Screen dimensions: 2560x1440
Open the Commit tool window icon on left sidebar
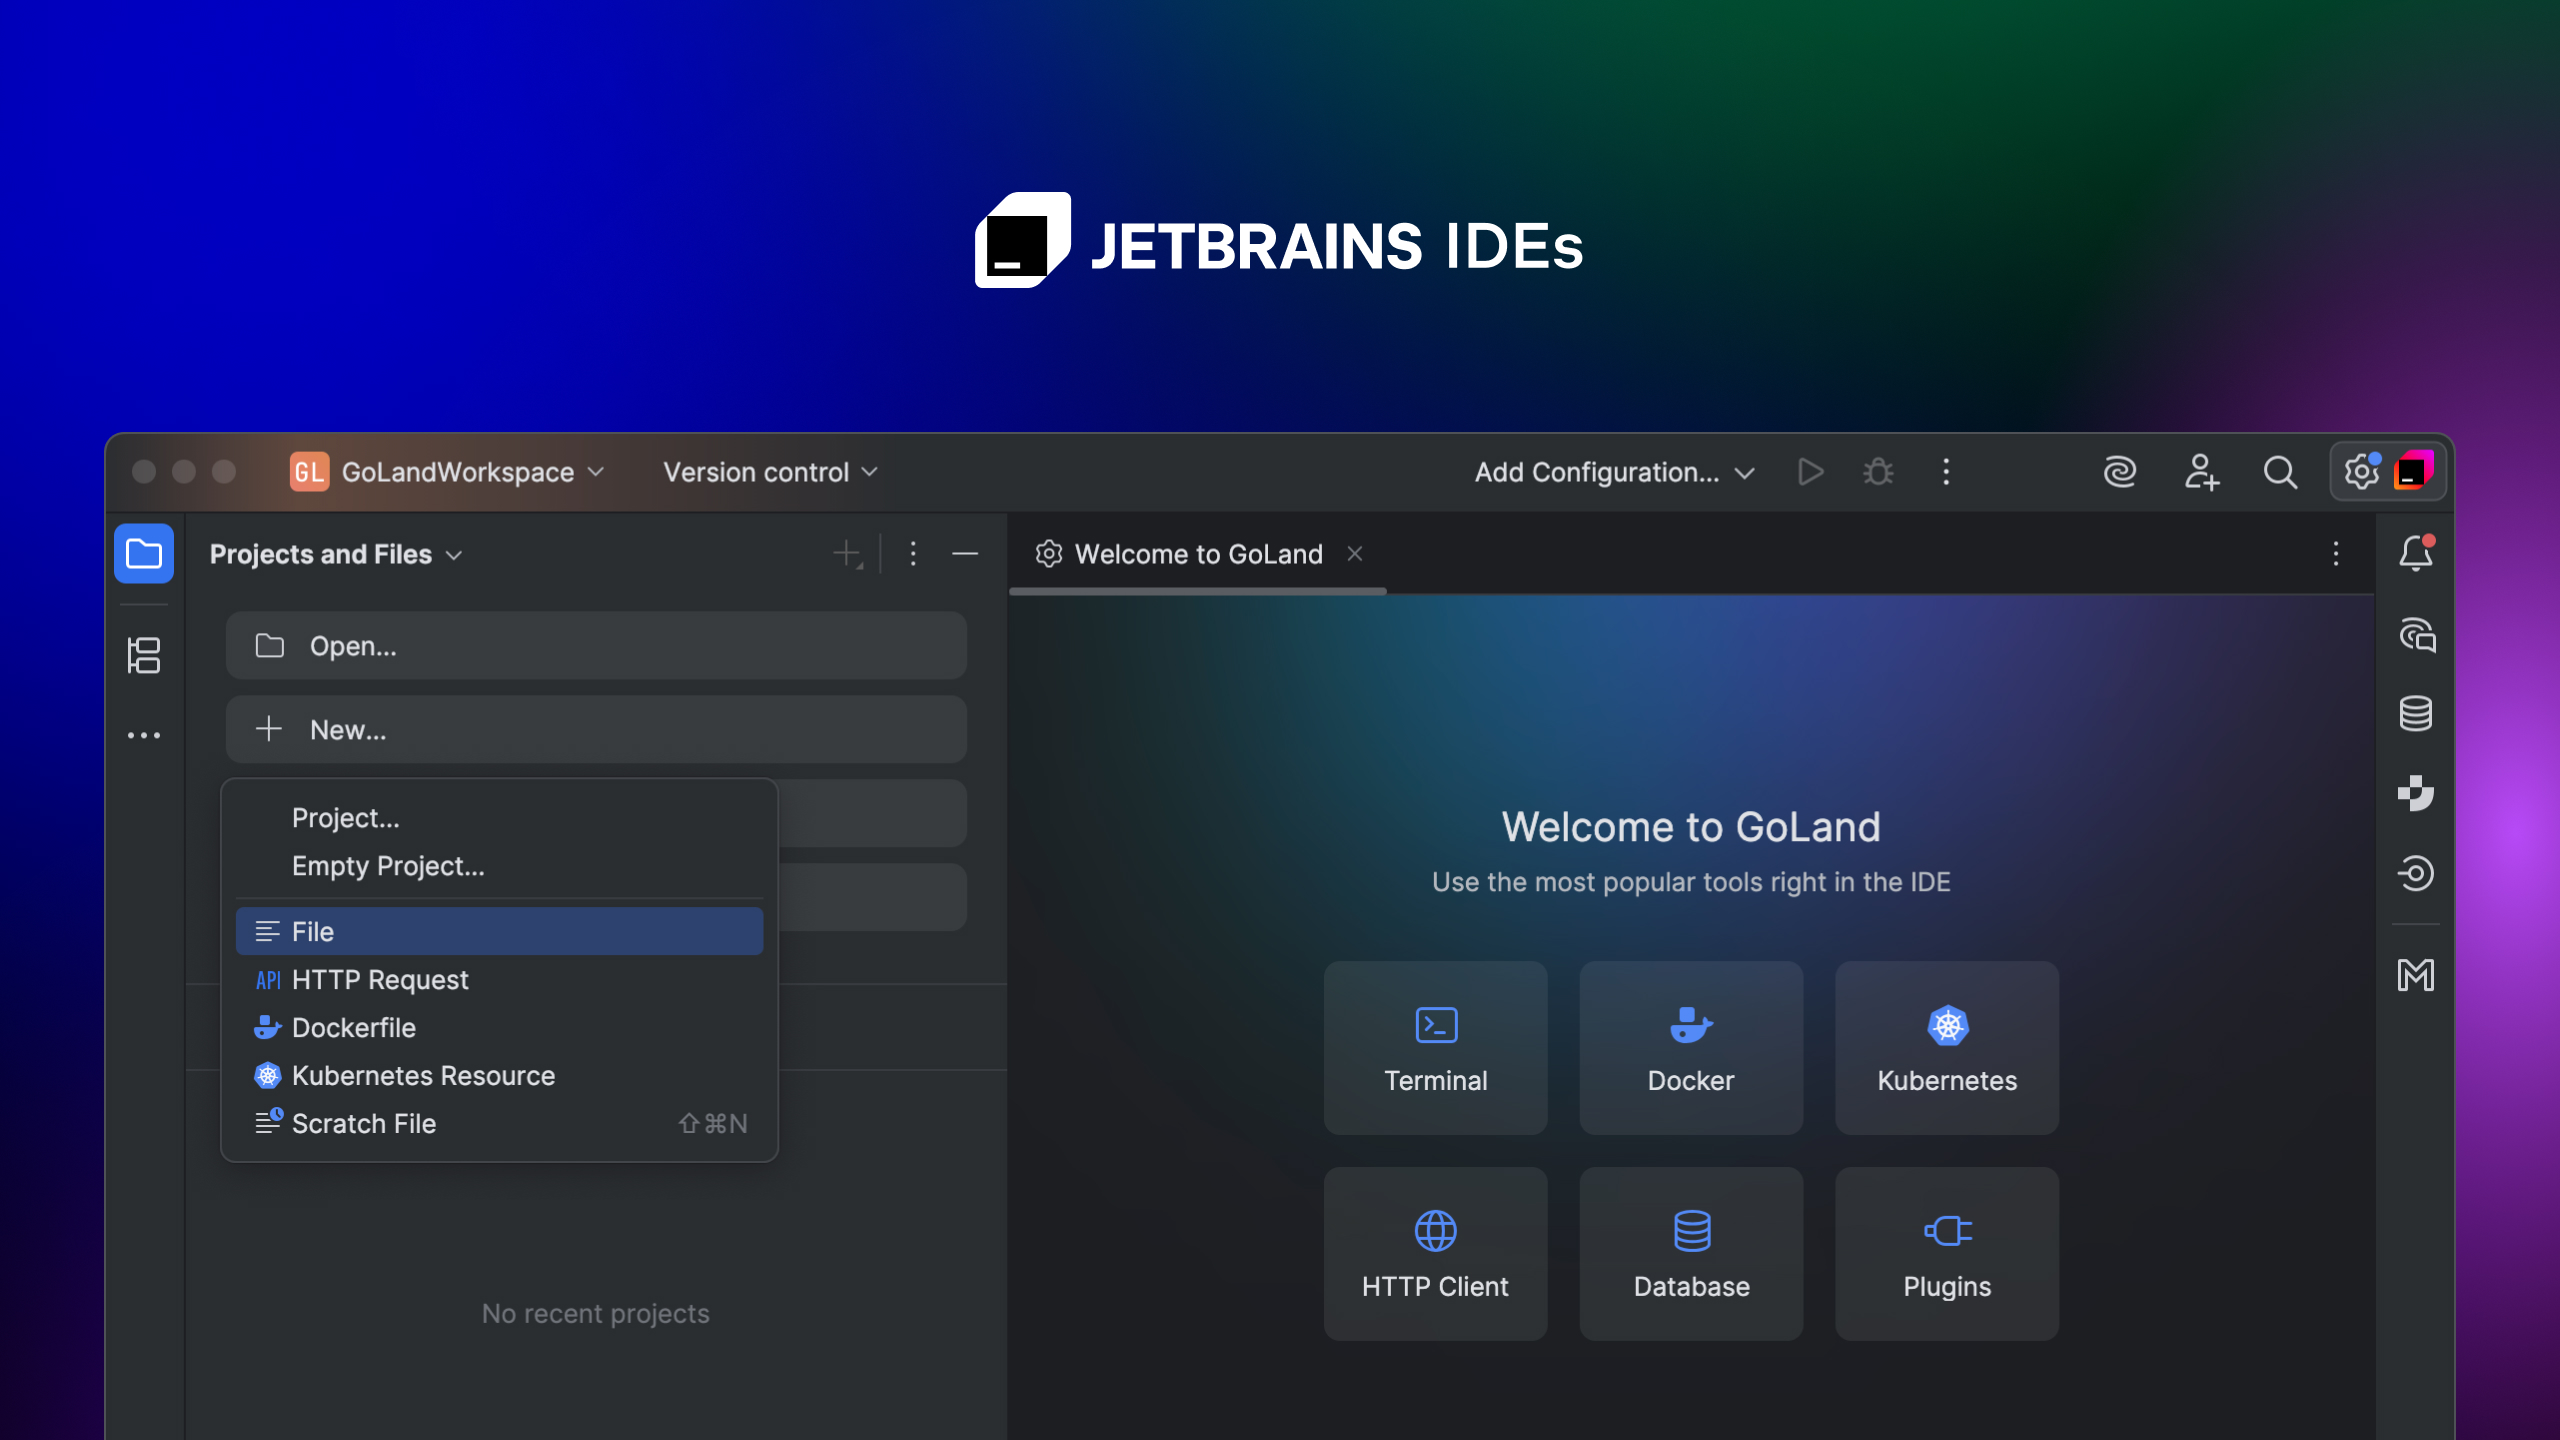click(143, 655)
